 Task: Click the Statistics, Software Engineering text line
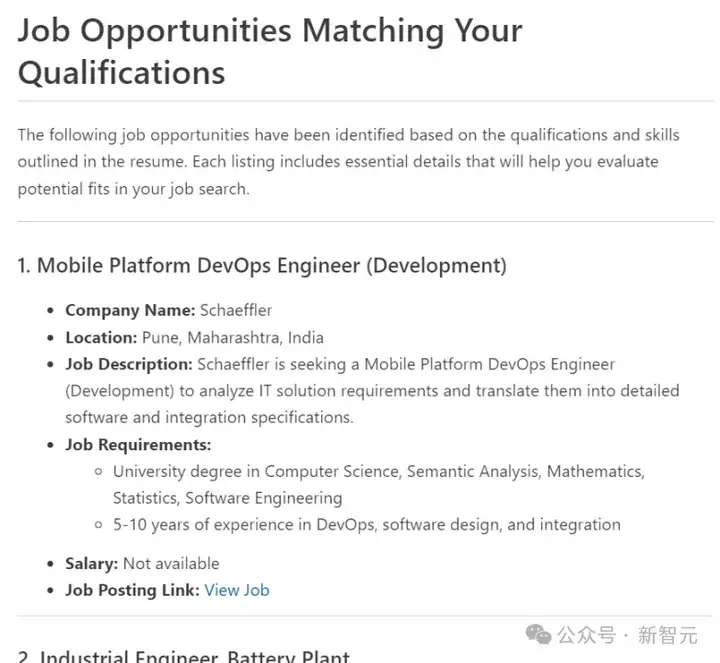click(227, 497)
